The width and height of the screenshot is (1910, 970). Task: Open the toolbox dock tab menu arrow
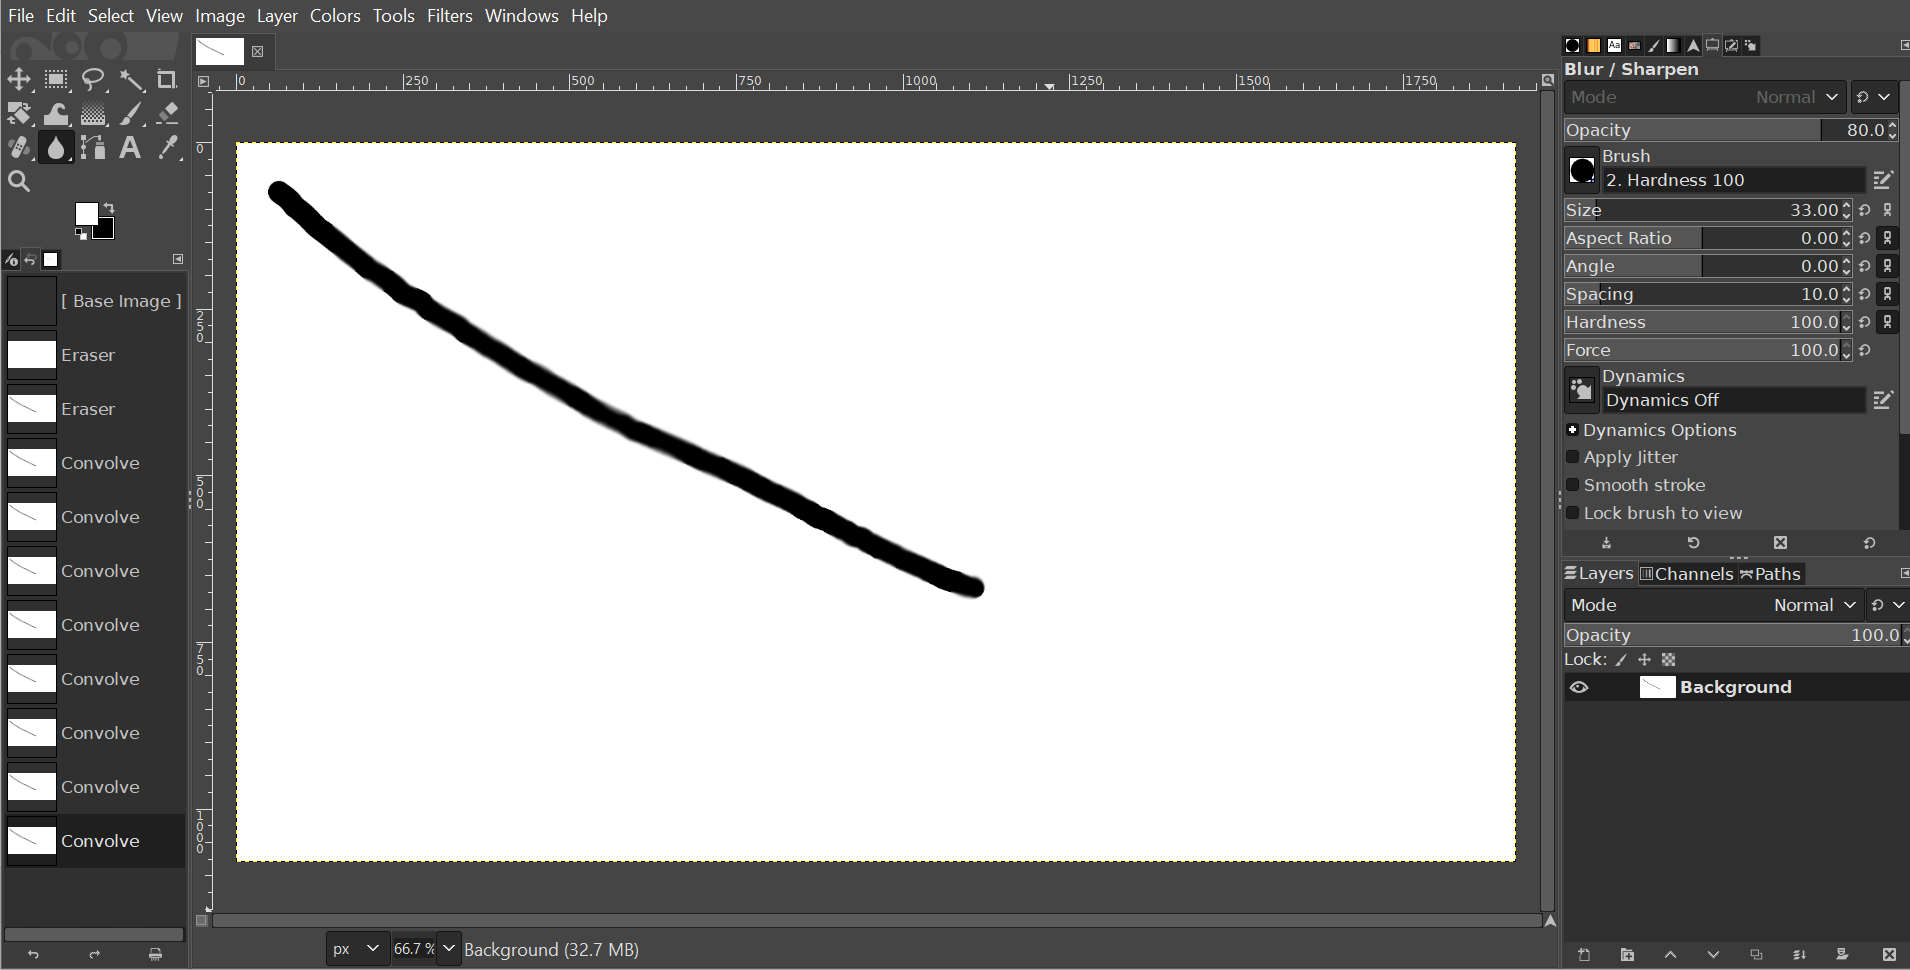tap(178, 259)
